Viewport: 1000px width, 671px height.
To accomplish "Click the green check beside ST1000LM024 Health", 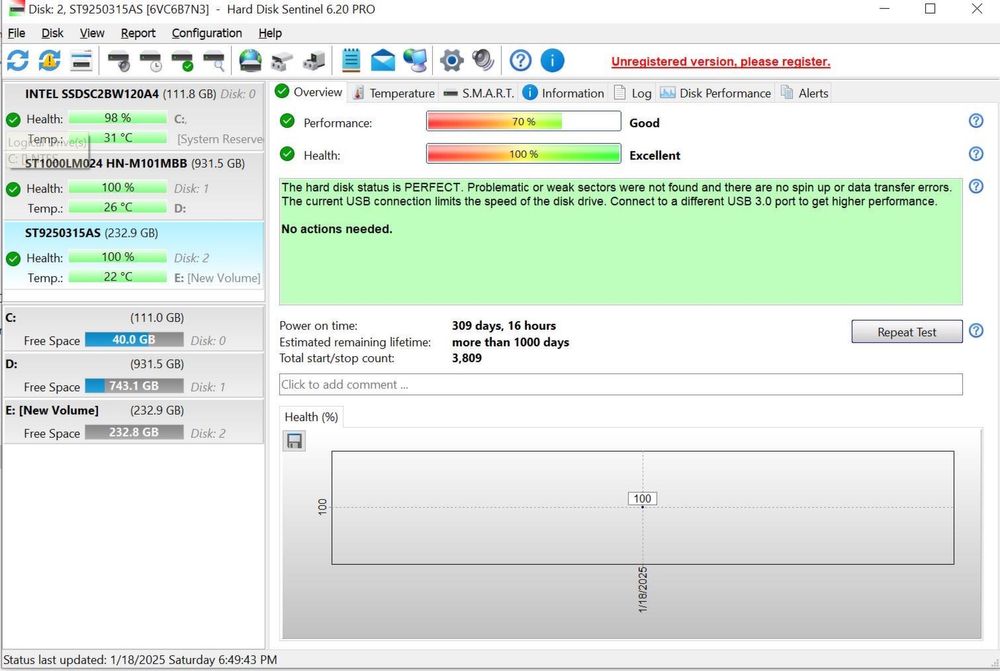I will click(13, 189).
